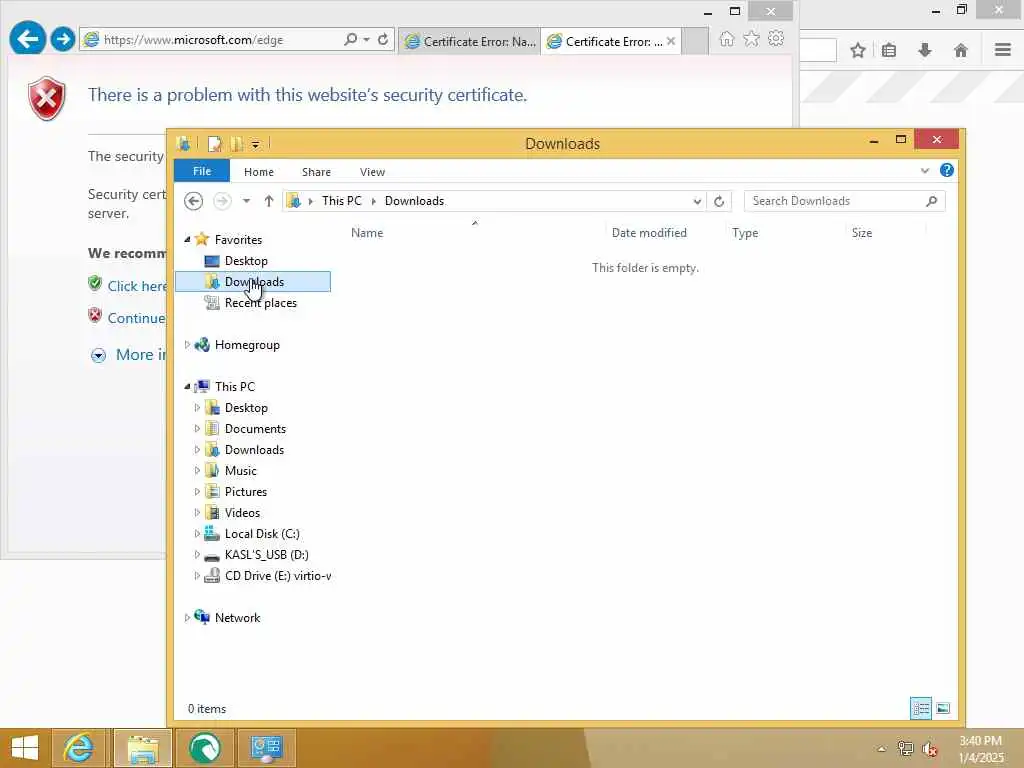Image resolution: width=1024 pixels, height=768 pixels.
Task: Open downloads arrow in background browser
Action: tap(925, 50)
